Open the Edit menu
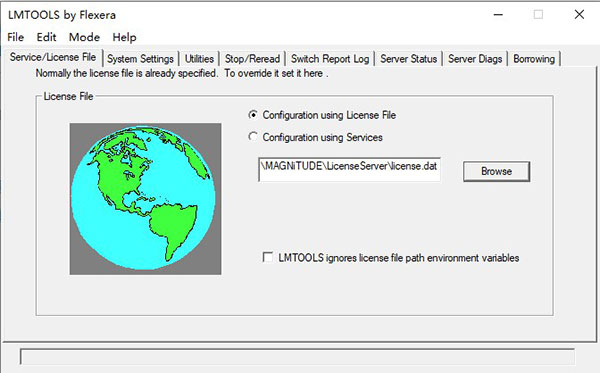This screenshot has width=600, height=373. click(x=46, y=37)
